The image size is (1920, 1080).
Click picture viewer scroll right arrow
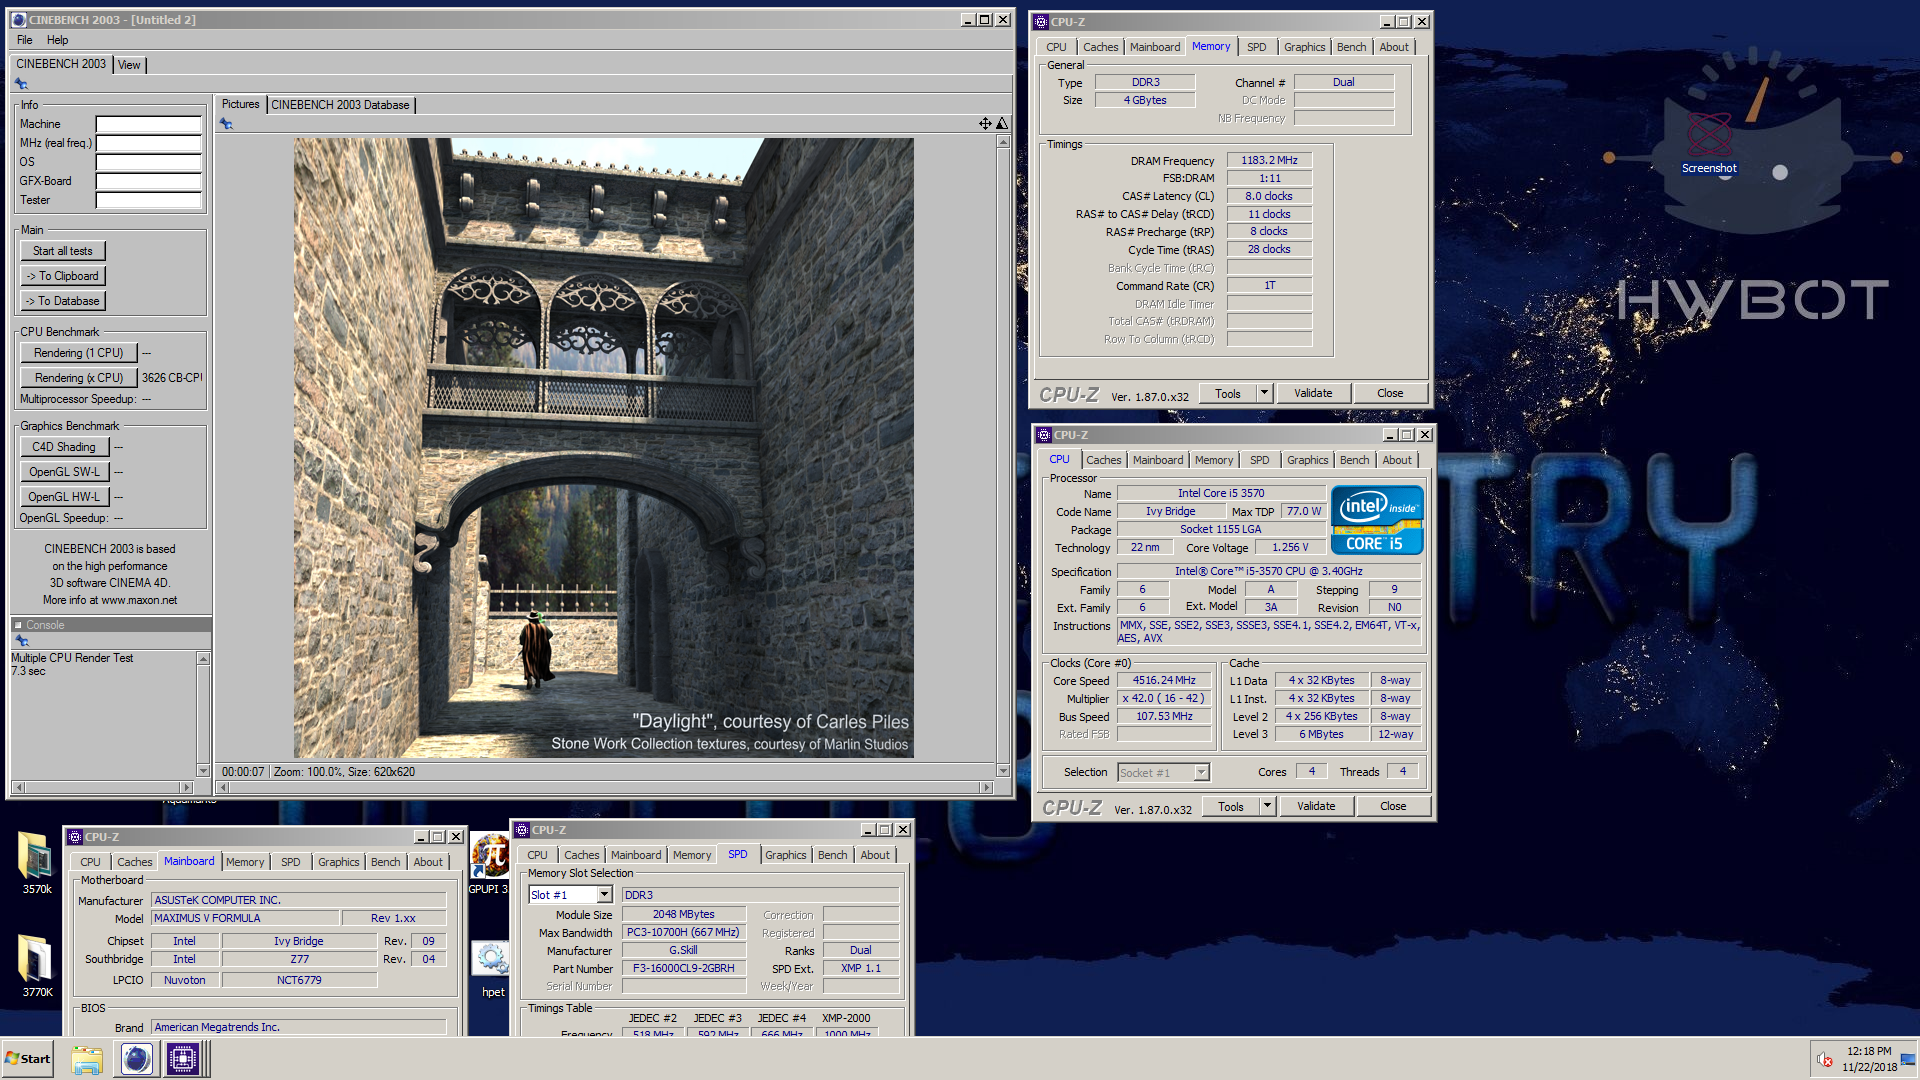point(986,788)
